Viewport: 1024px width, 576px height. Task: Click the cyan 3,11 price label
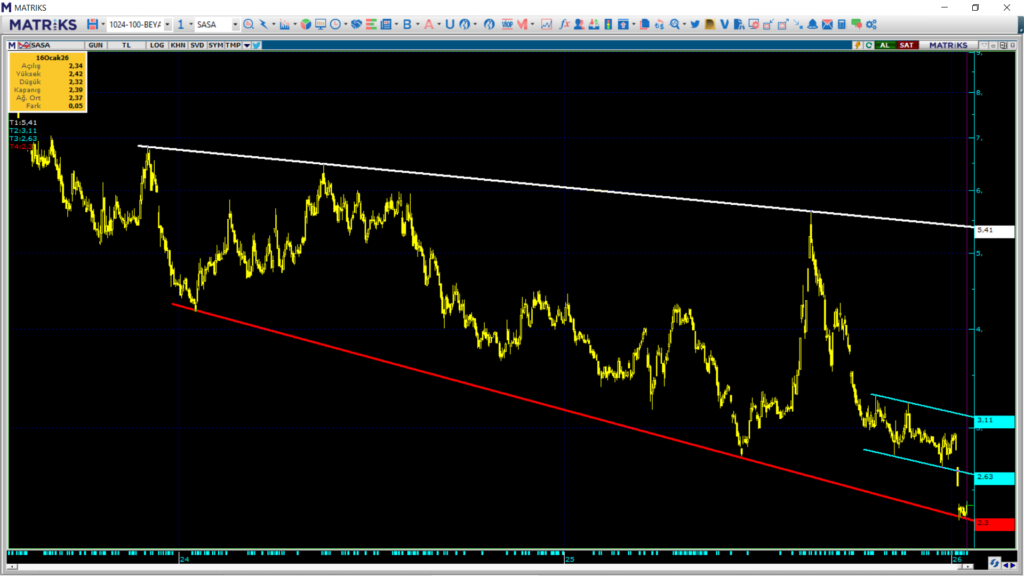coord(994,421)
